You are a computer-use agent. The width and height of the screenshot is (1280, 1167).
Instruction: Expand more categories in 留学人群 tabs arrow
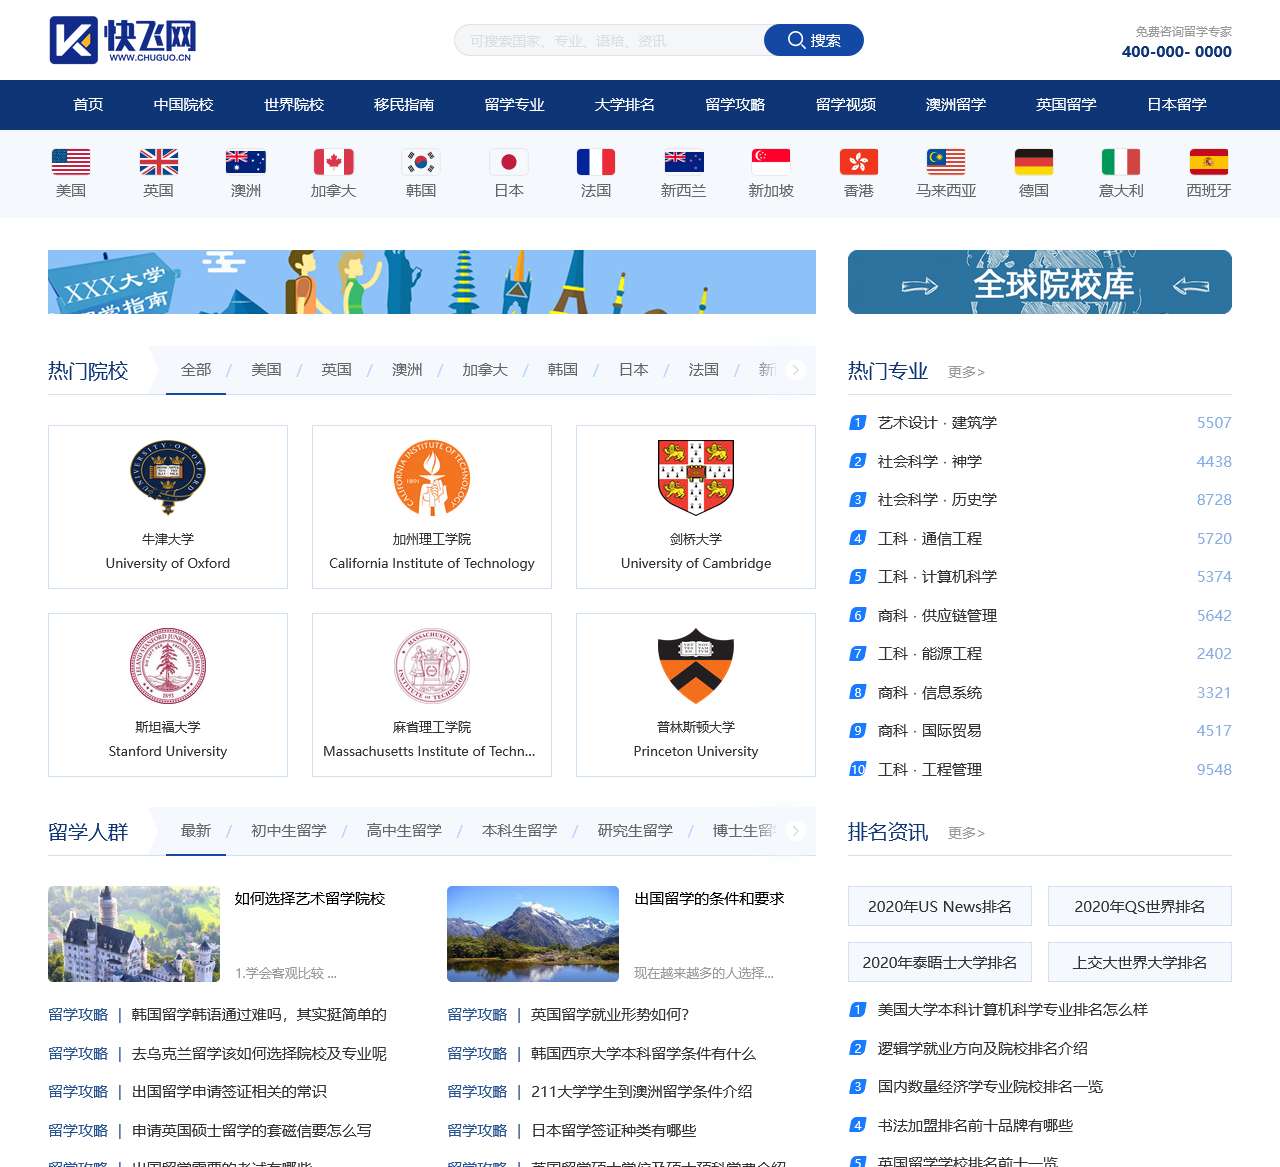point(796,831)
